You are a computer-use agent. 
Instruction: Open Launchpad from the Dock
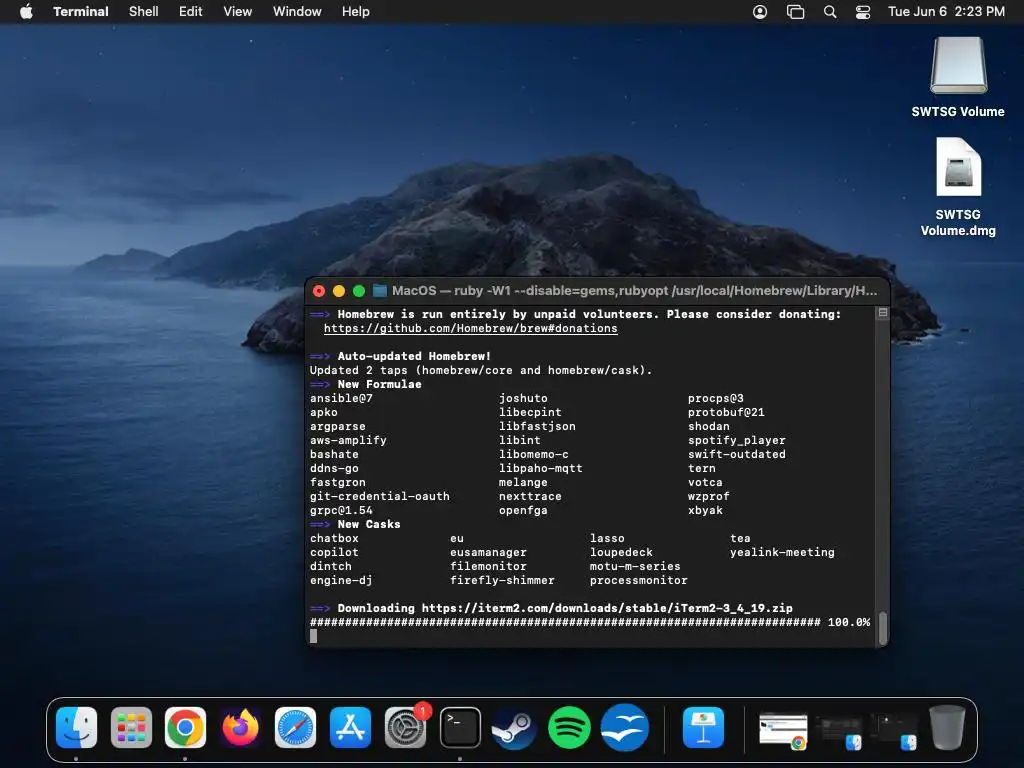click(131, 728)
